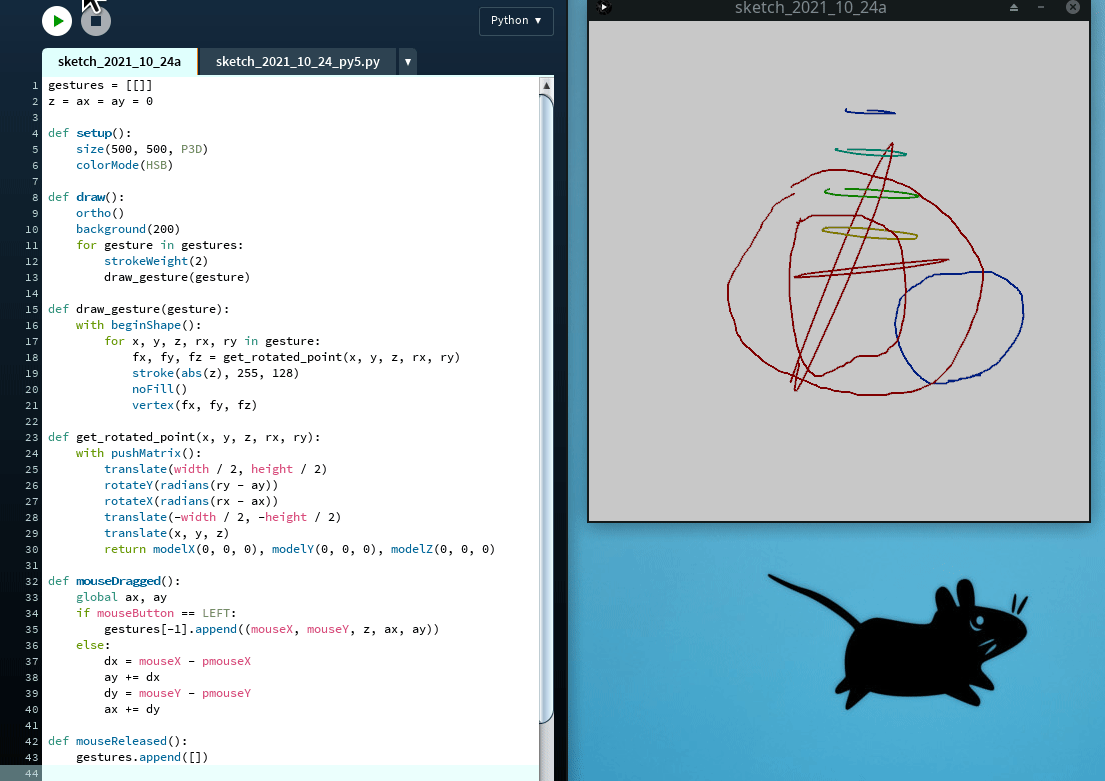Screen dimensions: 1105x781
Task: Place the cursor on empty line 44
Action: (x=290, y=773)
